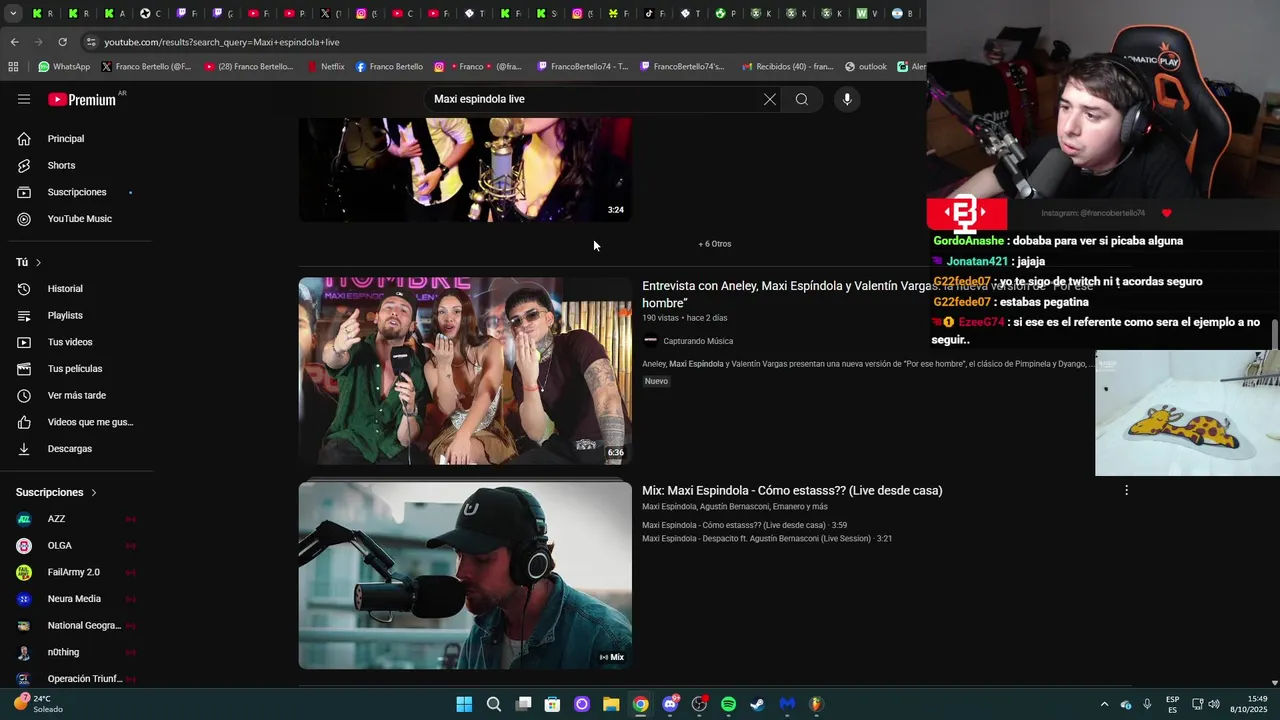Run search with magnifying glass button

click(x=802, y=99)
